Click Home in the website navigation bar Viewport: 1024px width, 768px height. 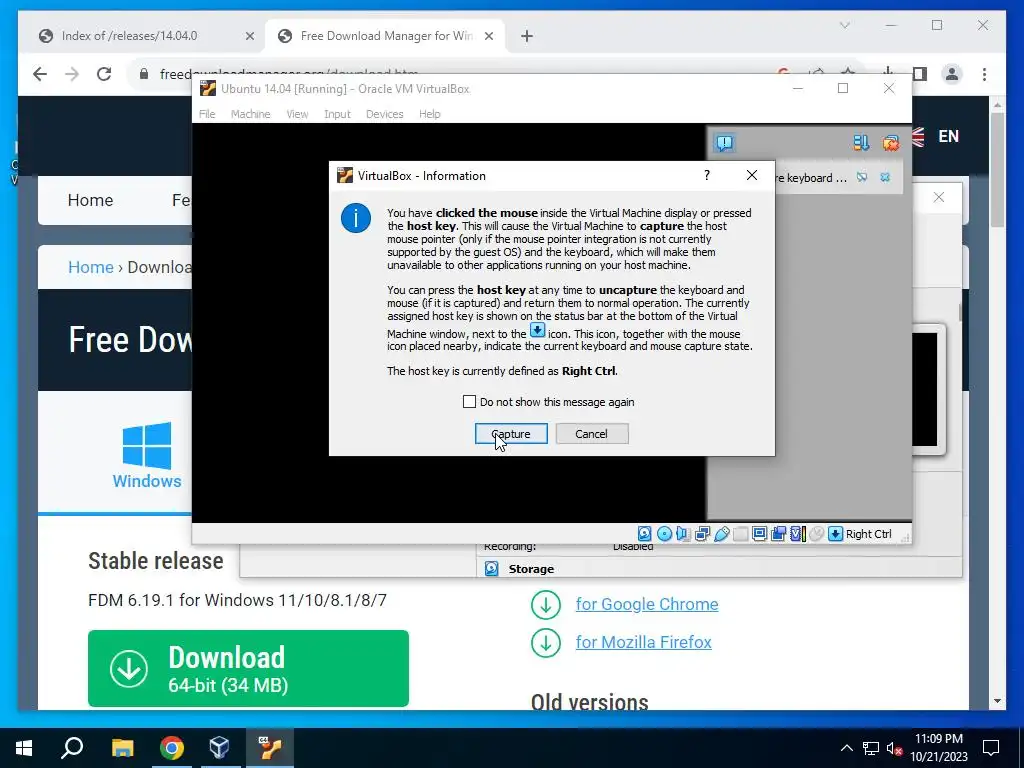coord(90,200)
